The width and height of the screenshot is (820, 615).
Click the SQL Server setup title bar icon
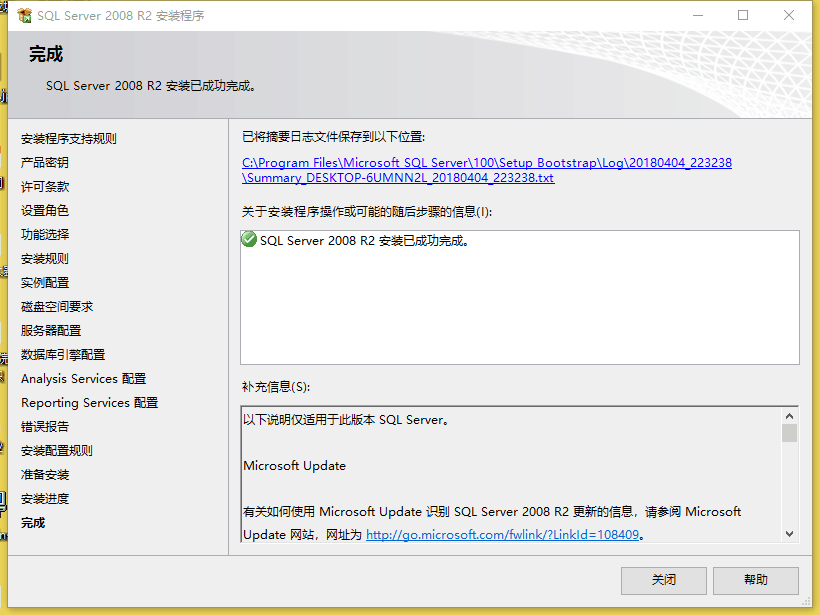24,16
